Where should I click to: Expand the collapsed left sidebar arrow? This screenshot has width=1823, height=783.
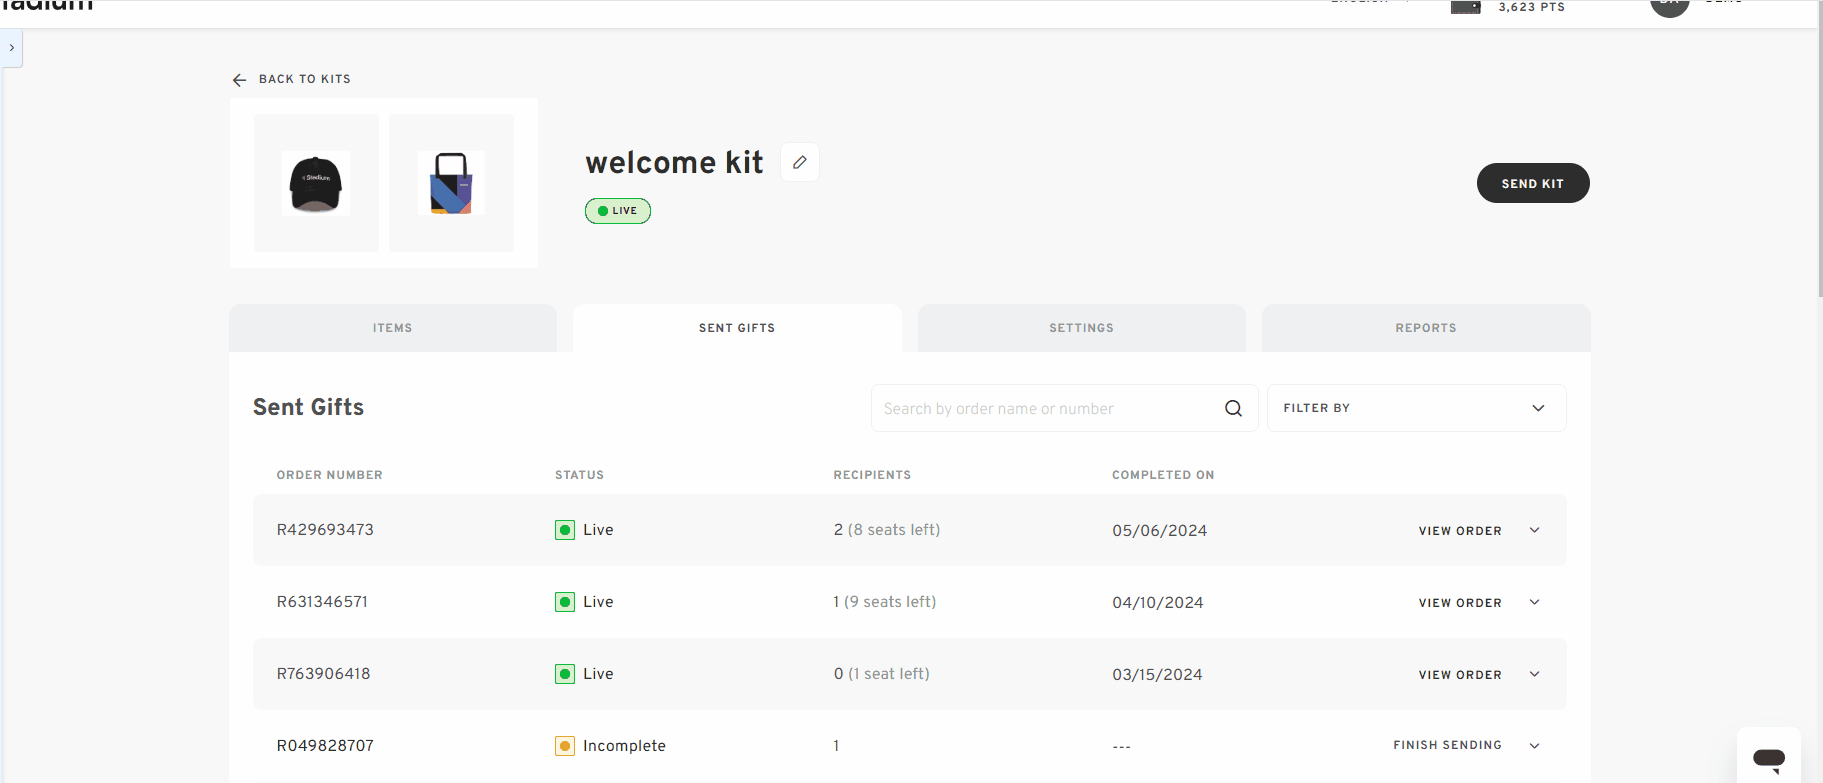[x=11, y=48]
